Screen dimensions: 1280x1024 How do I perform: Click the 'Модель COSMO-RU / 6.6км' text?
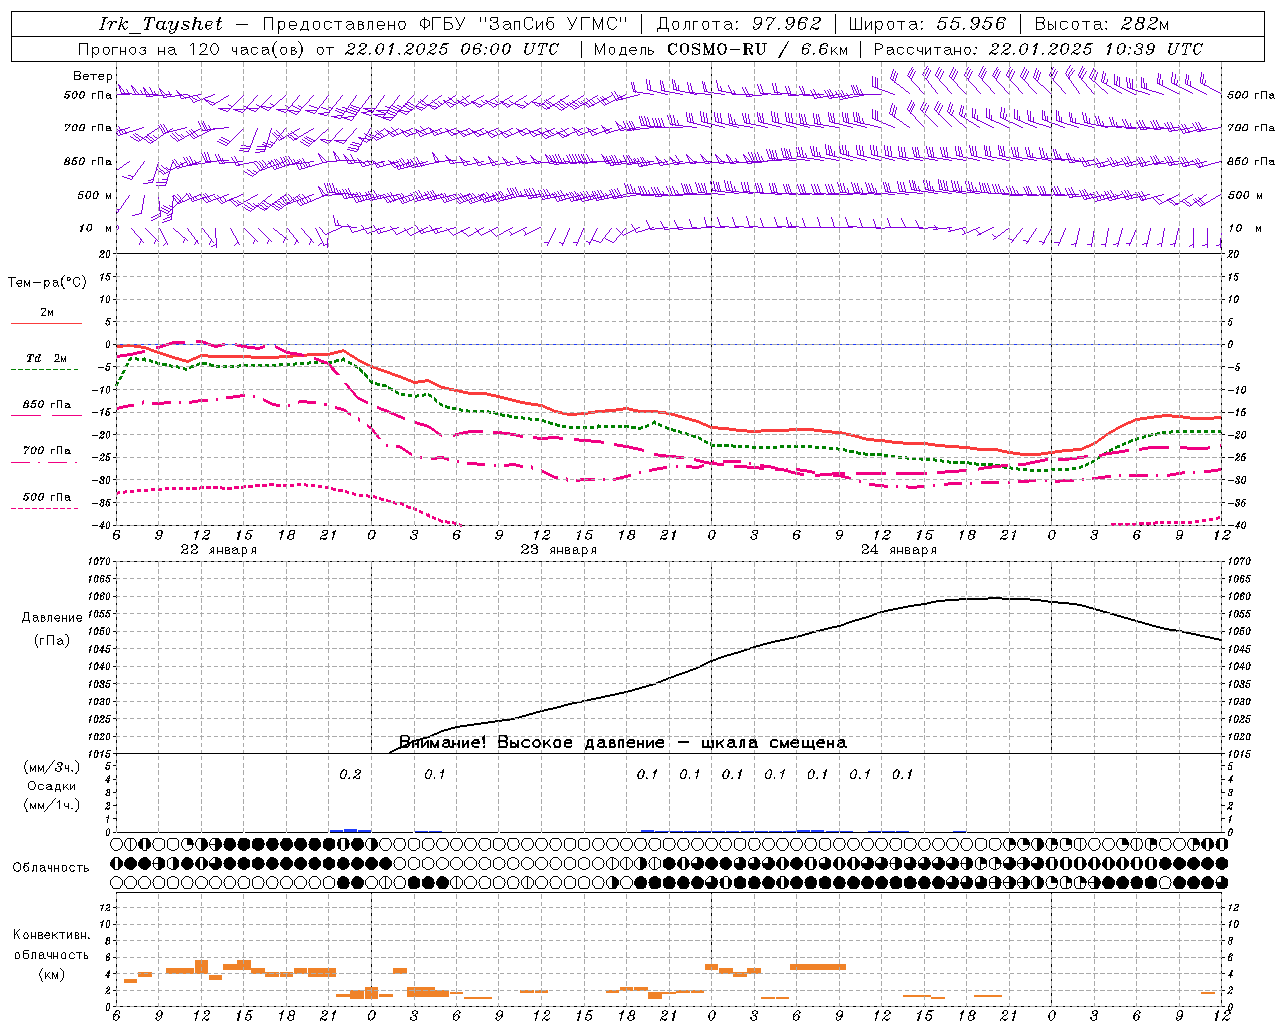pos(721,49)
